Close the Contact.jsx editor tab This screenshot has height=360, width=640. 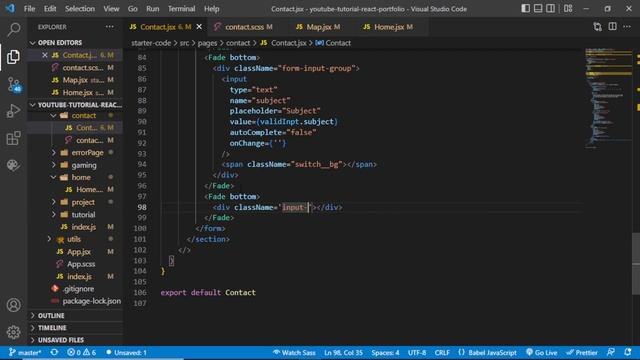pos(199,27)
